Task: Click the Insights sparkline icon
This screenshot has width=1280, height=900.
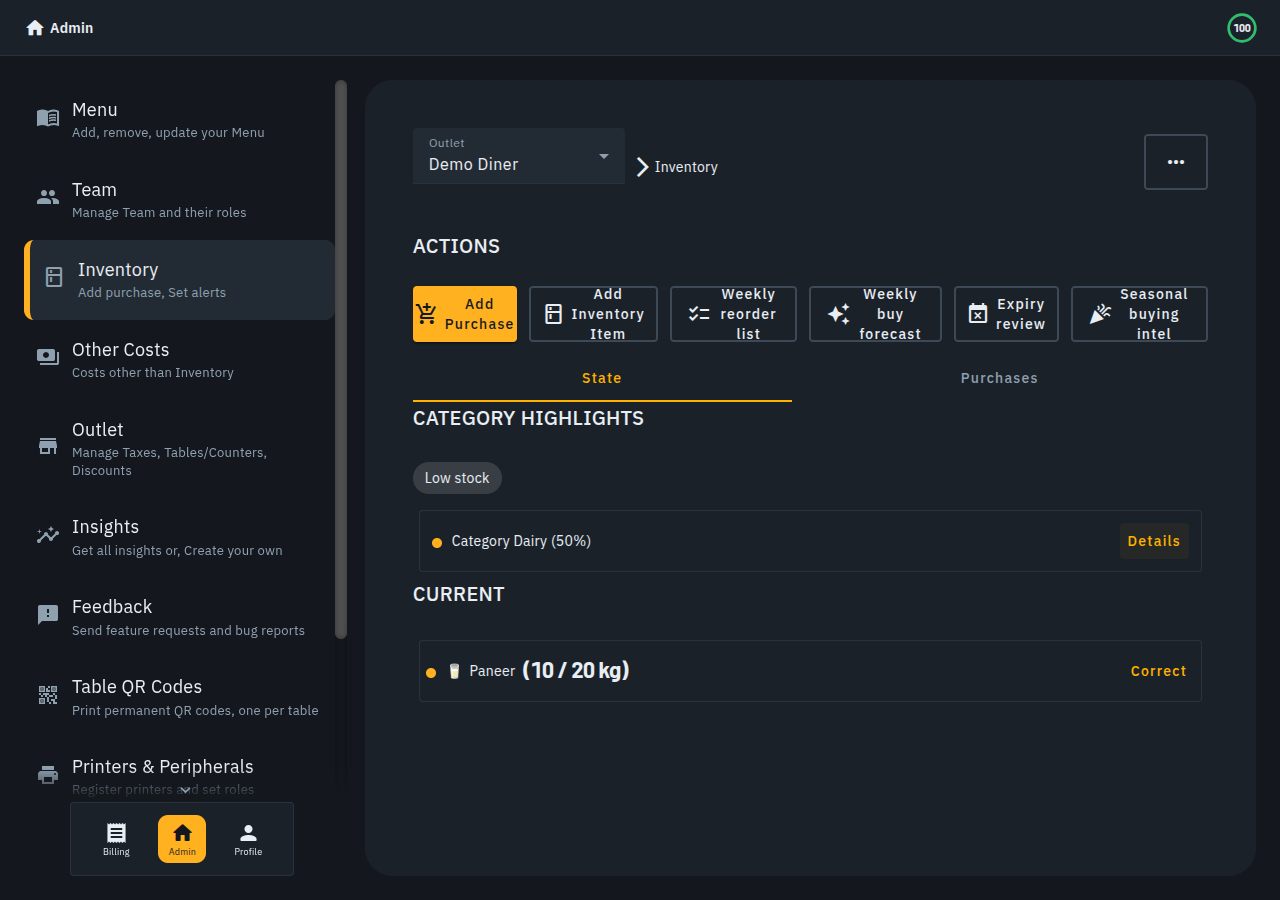Action: pyautogui.click(x=48, y=535)
